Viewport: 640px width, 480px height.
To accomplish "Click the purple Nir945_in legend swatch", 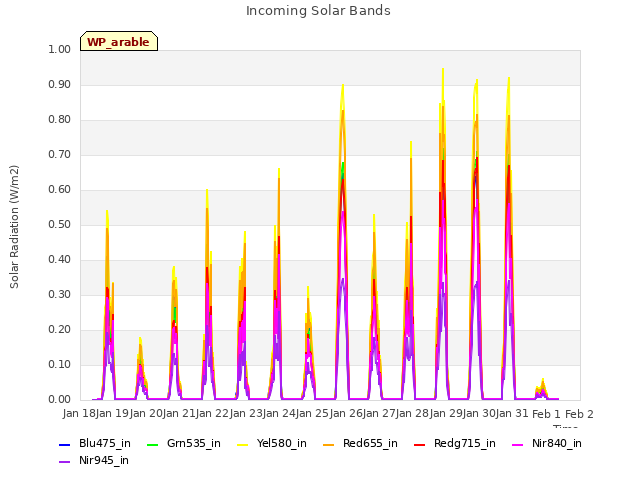I will (x=64, y=462).
